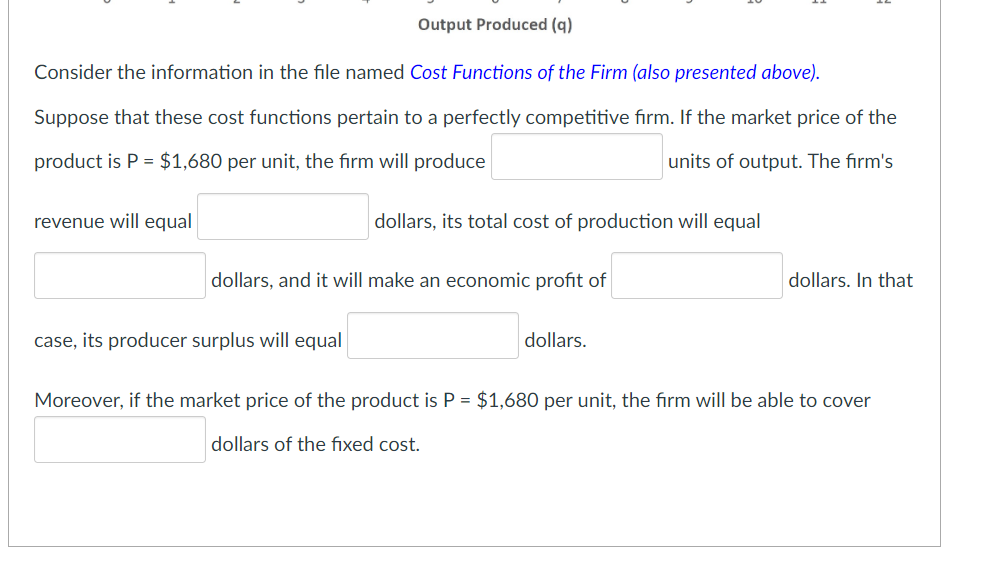Screen dimensions: 1006x582
Task: Select the number 4 tick label
Action: pyautogui.click(x=367, y=3)
